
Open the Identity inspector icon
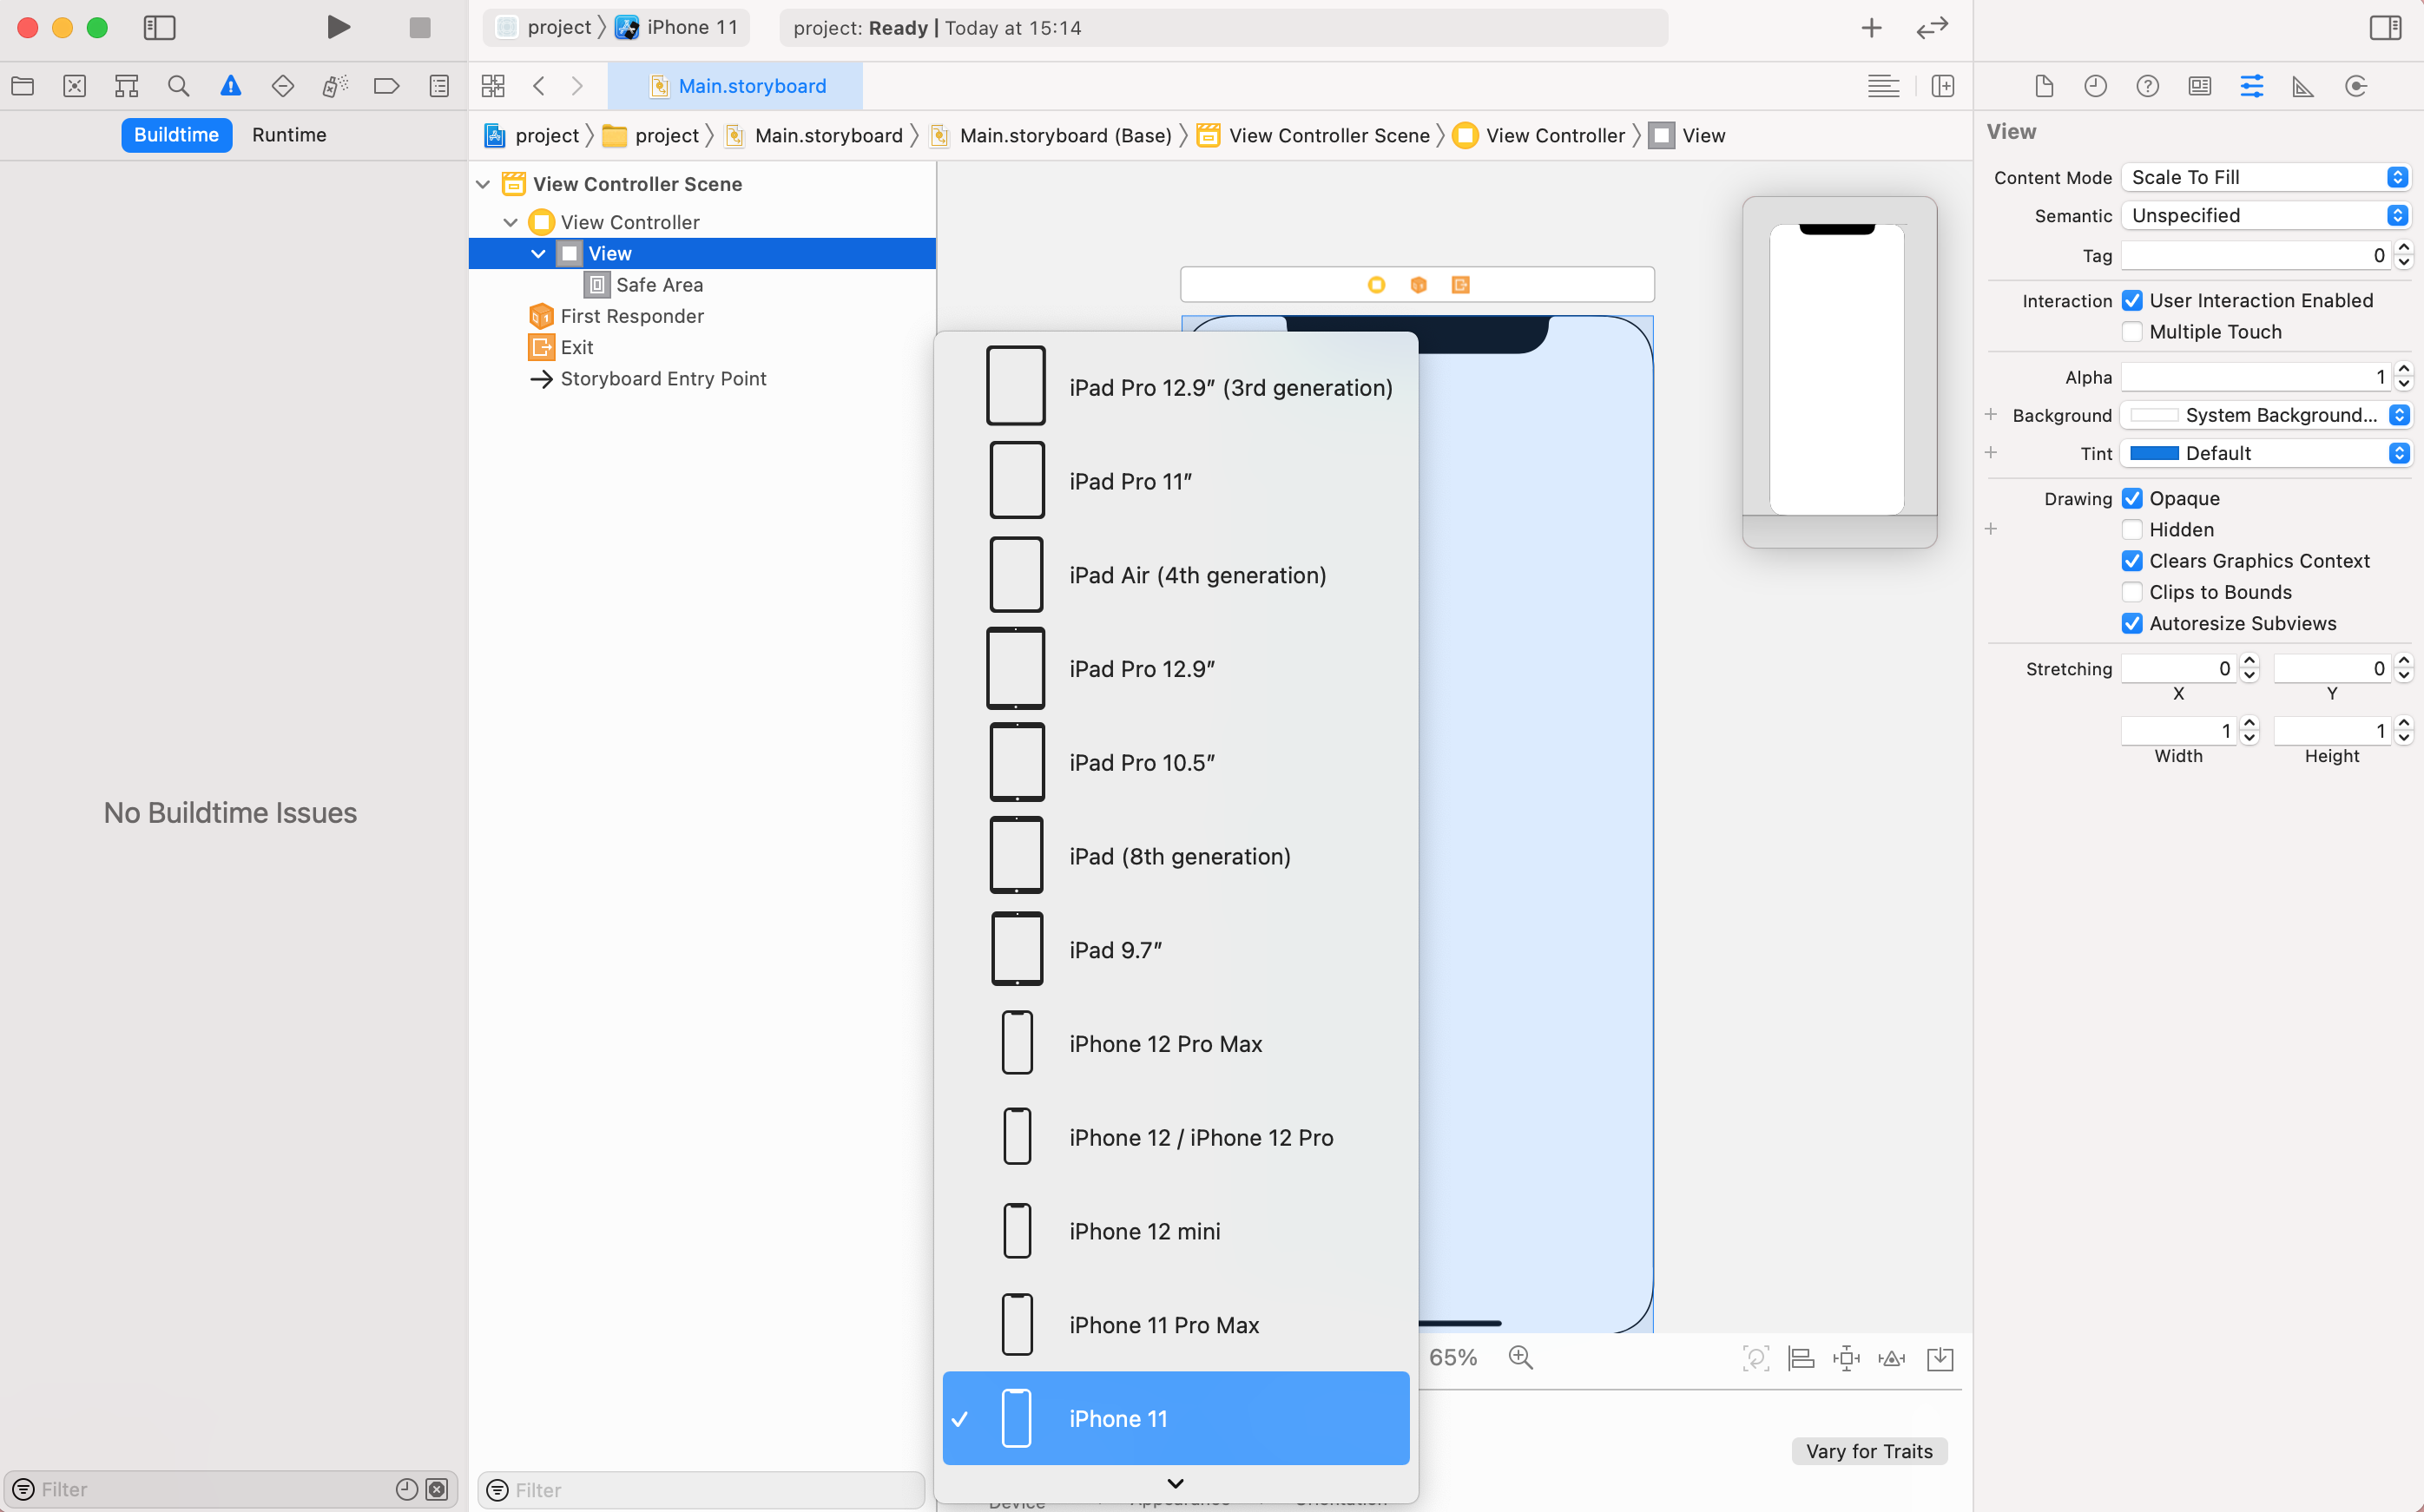click(2199, 86)
